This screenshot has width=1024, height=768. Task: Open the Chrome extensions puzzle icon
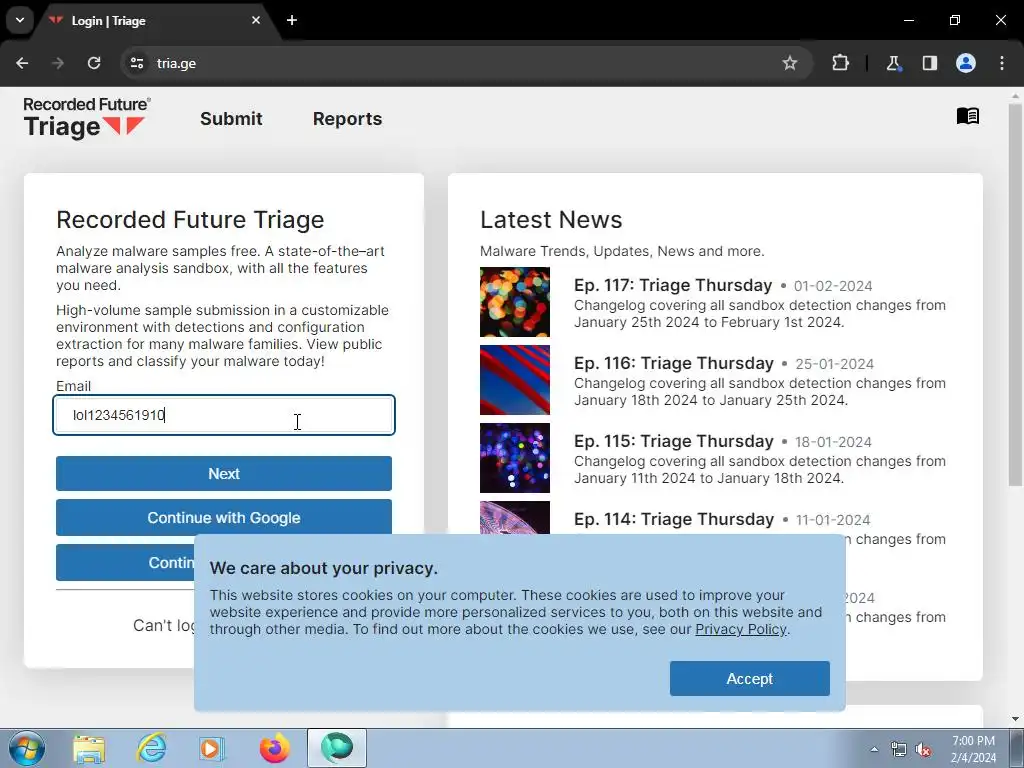click(x=840, y=63)
